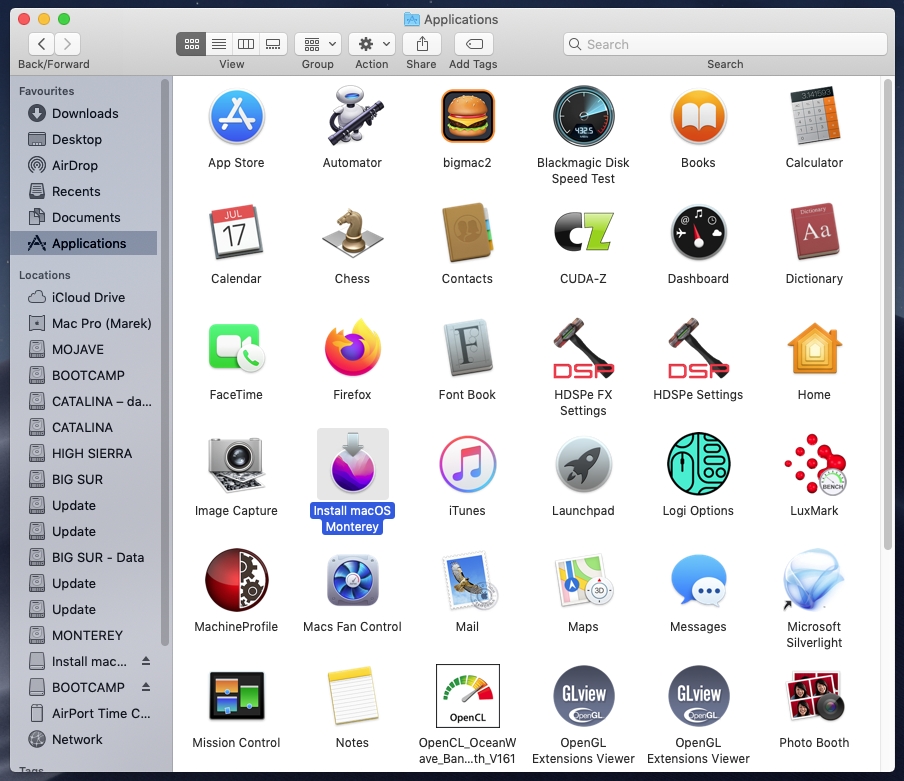Screen dimensions: 904x781
Task: Click the main window vertical scrollbar
Action: (888, 314)
